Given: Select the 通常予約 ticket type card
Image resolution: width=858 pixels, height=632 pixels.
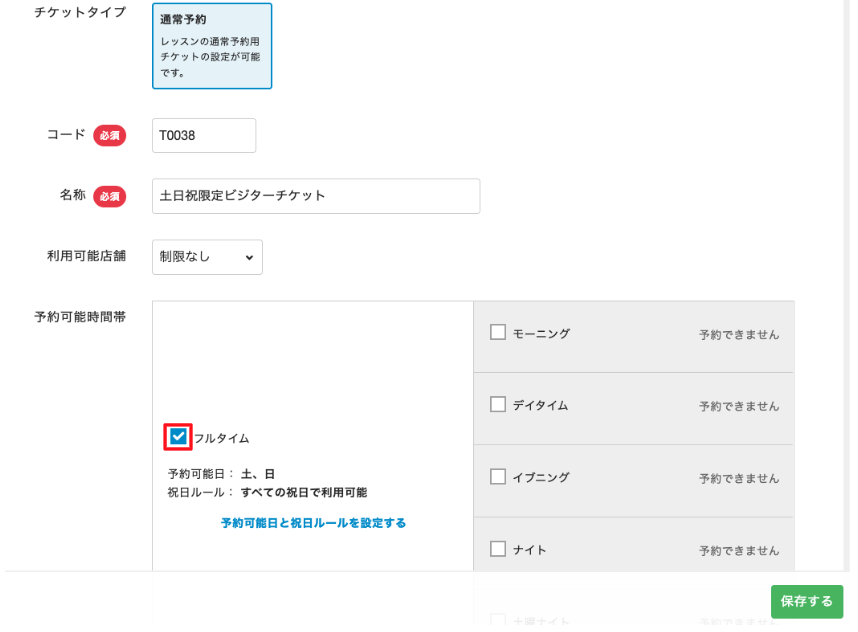Looking at the screenshot, I should (x=212, y=46).
